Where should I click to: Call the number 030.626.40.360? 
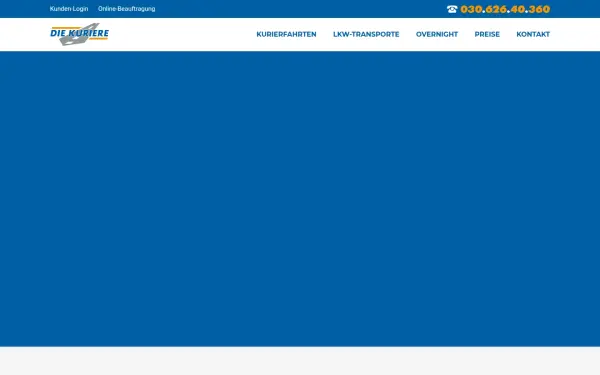(505, 9)
